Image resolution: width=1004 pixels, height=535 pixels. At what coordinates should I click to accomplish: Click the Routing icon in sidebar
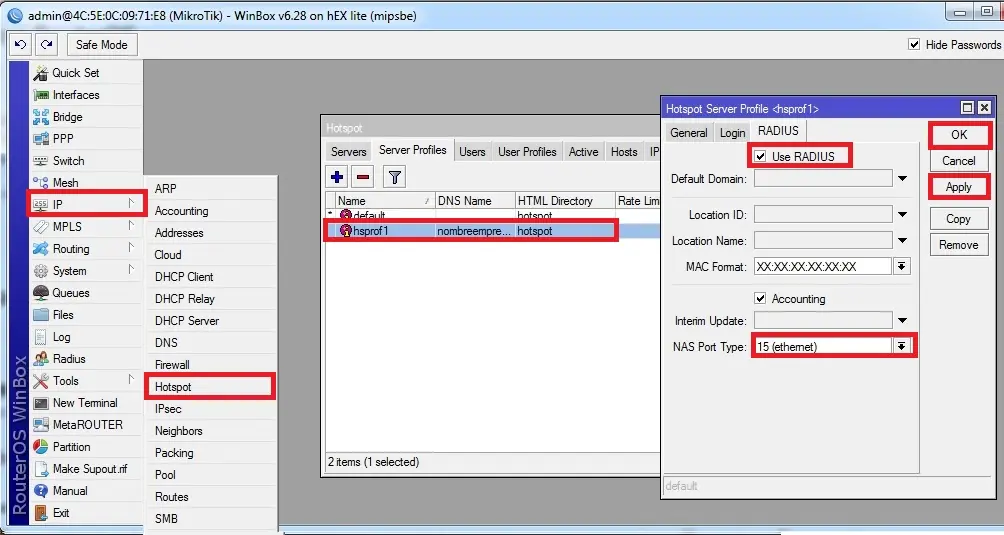coord(41,249)
